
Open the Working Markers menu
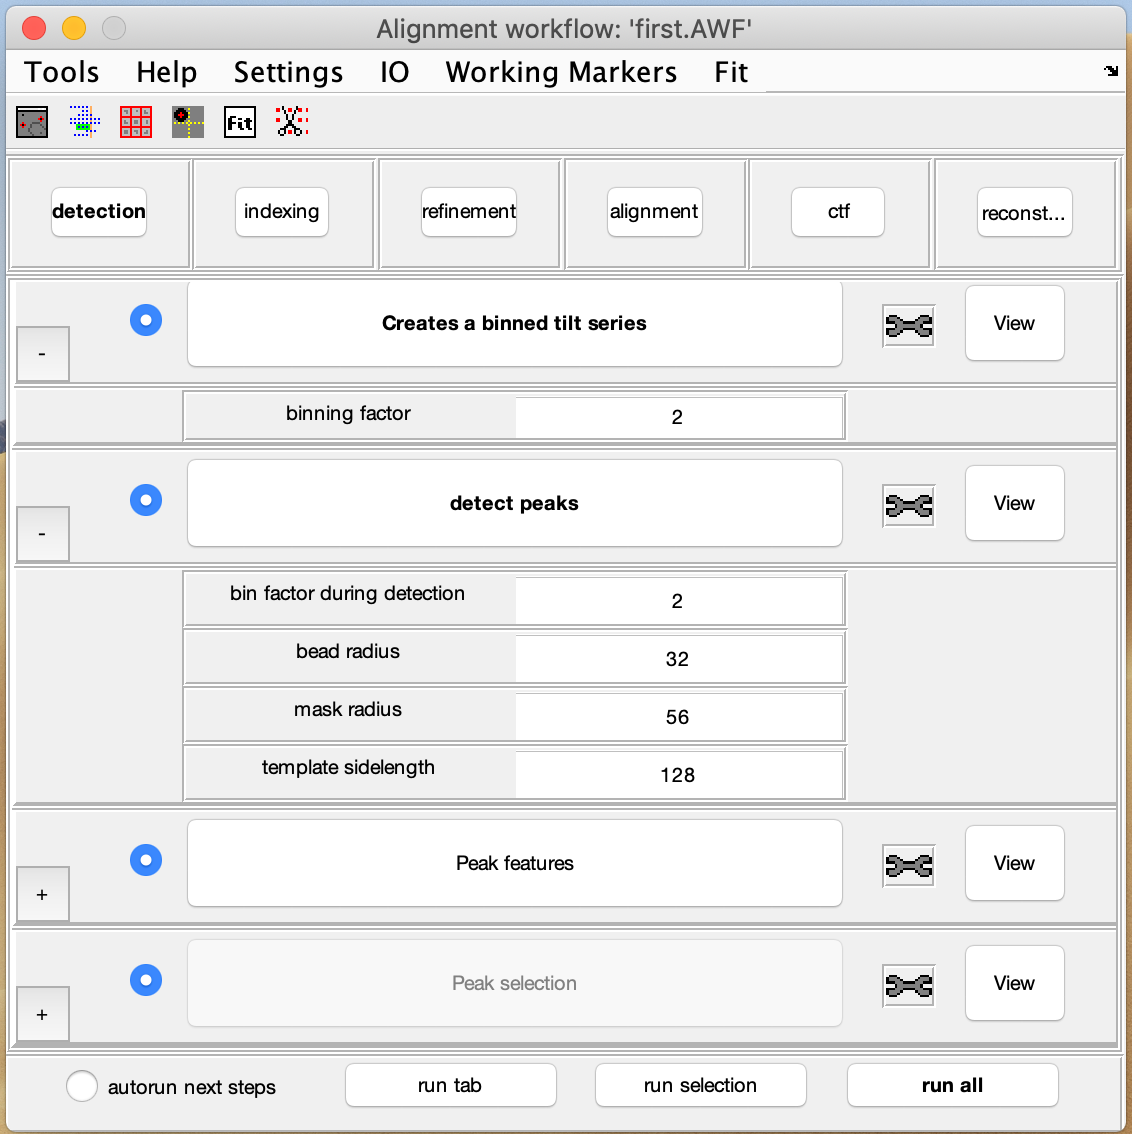pyautogui.click(x=561, y=71)
